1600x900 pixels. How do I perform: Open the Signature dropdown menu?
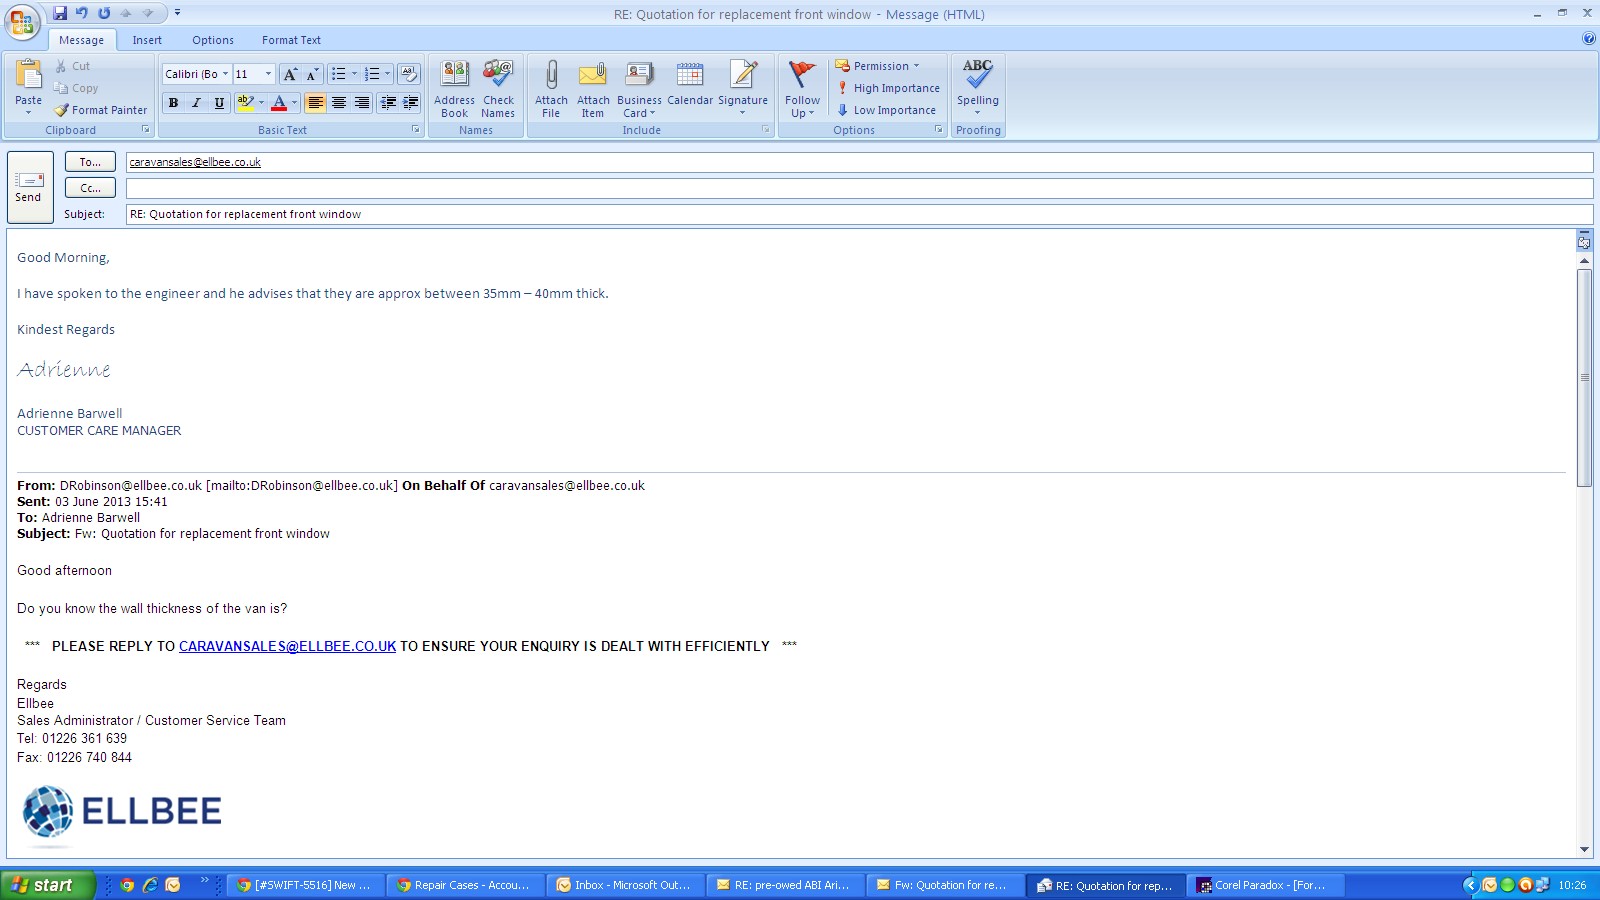tap(743, 88)
